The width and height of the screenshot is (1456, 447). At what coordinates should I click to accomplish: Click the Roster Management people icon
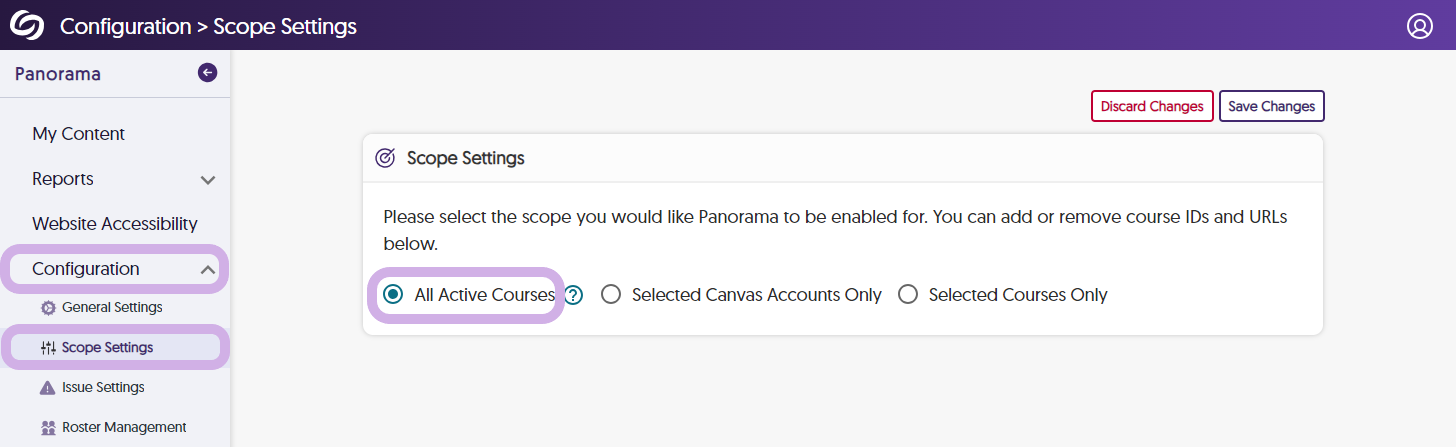pyautogui.click(x=48, y=428)
